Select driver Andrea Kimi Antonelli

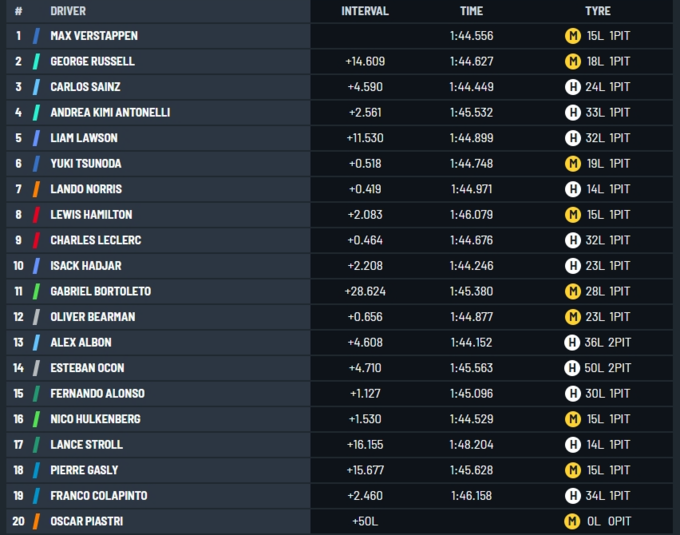click(x=110, y=112)
